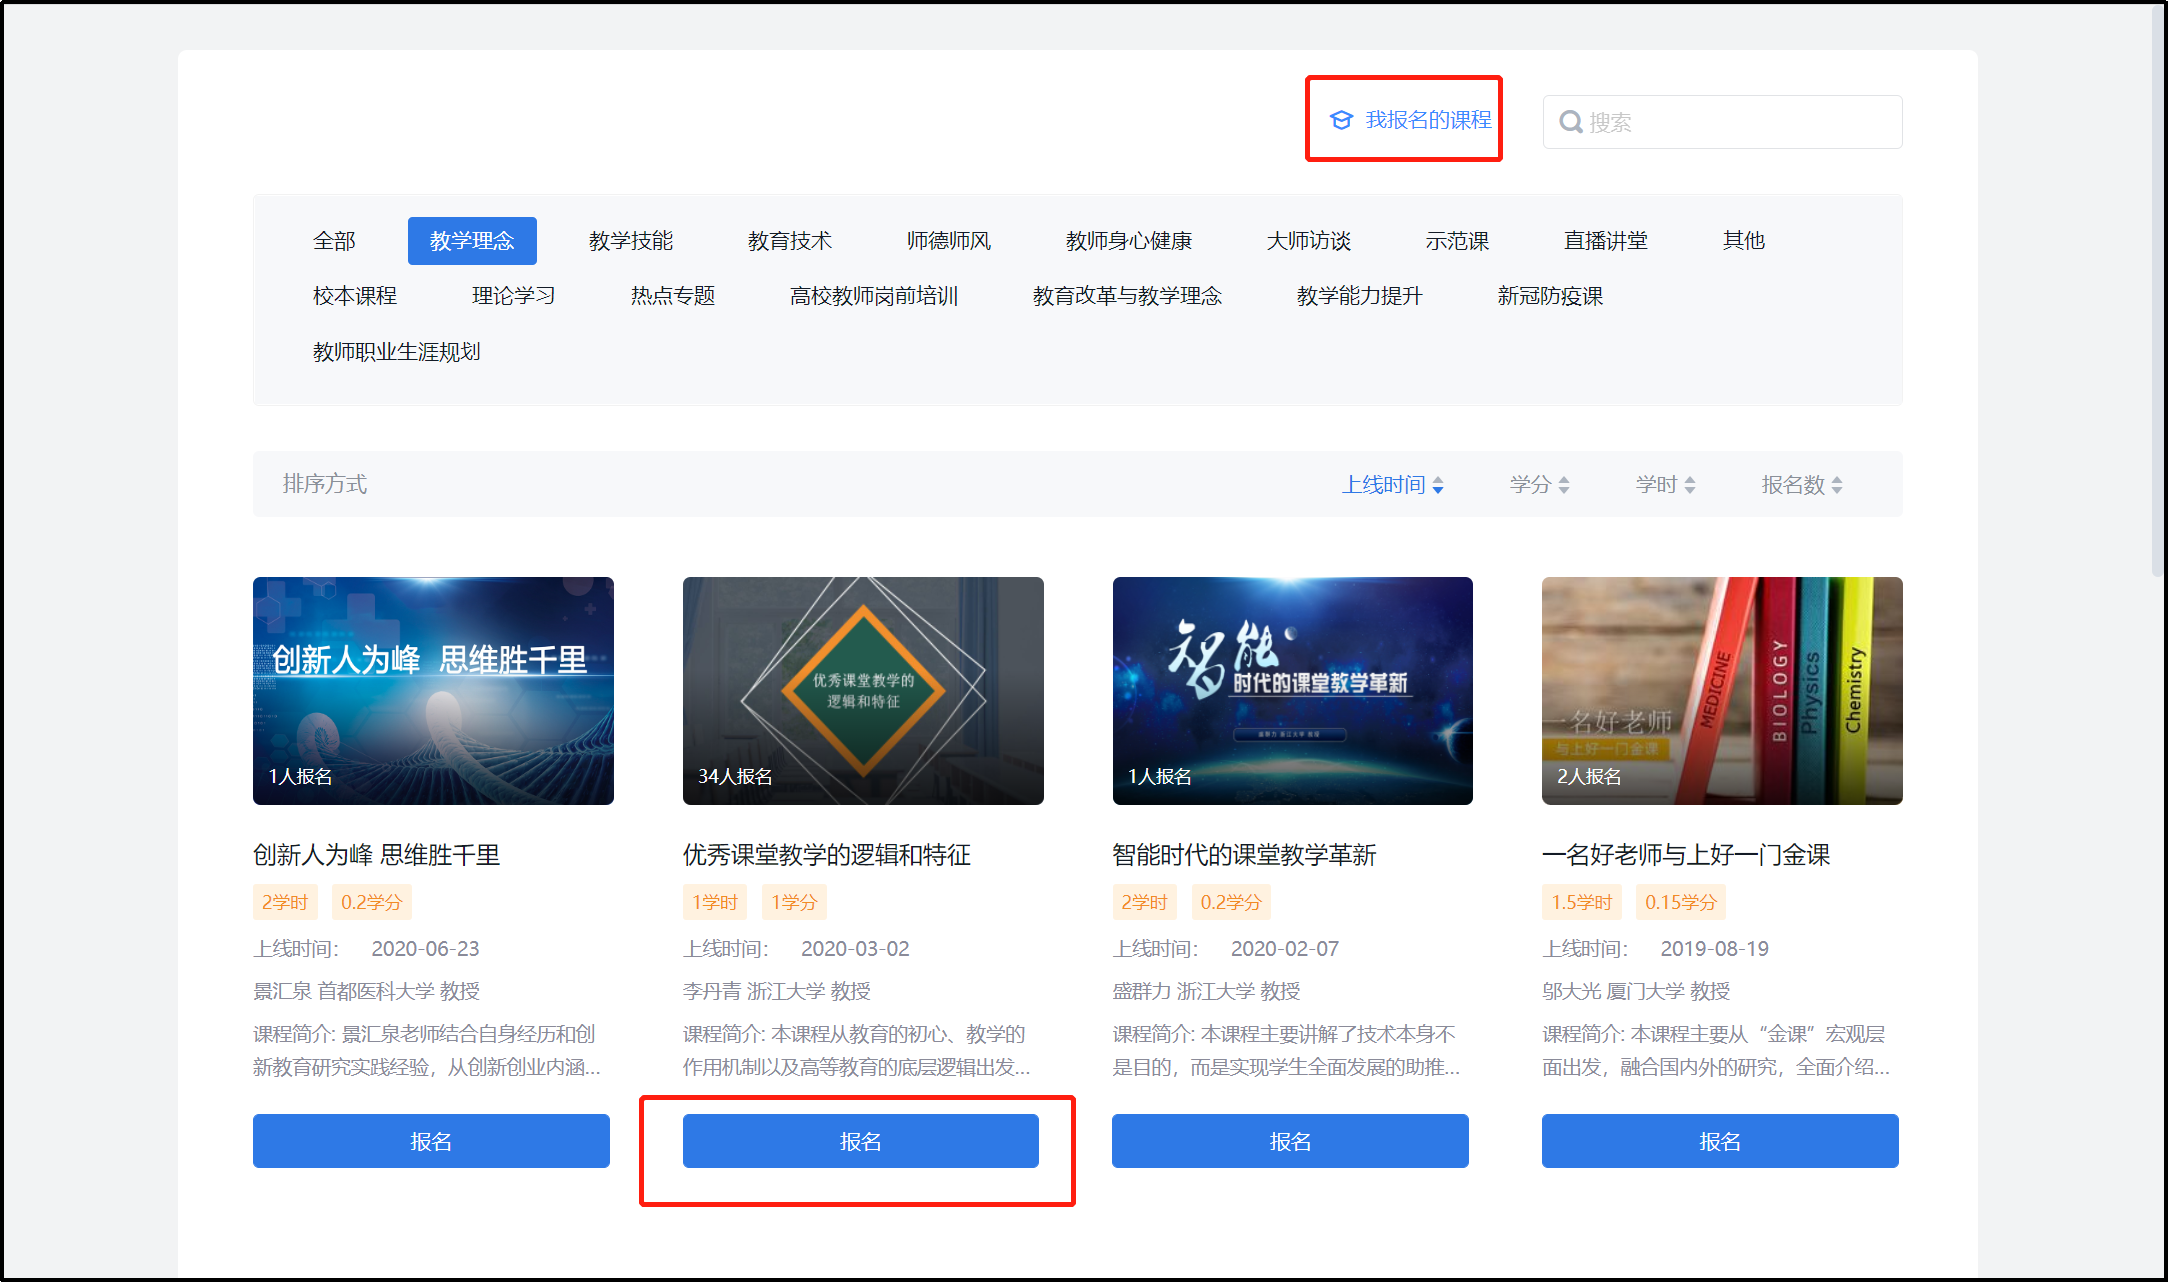This screenshot has height=1283, width=2169.
Task: Open the 教师身心健康 category
Action: (x=1128, y=241)
